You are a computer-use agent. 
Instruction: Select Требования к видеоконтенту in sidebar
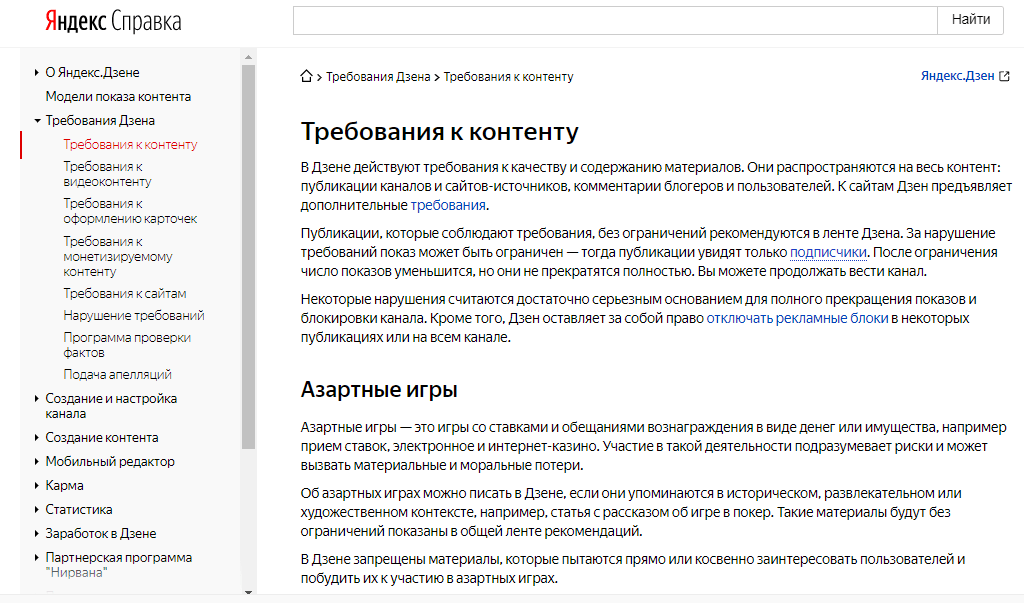(x=107, y=174)
